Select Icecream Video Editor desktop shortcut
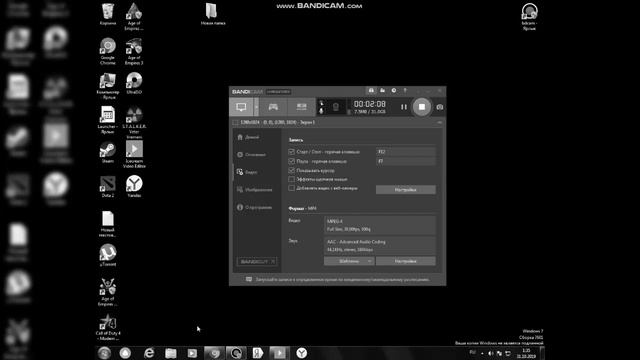Image resolution: width=640 pixels, height=360 pixels. pos(134,154)
